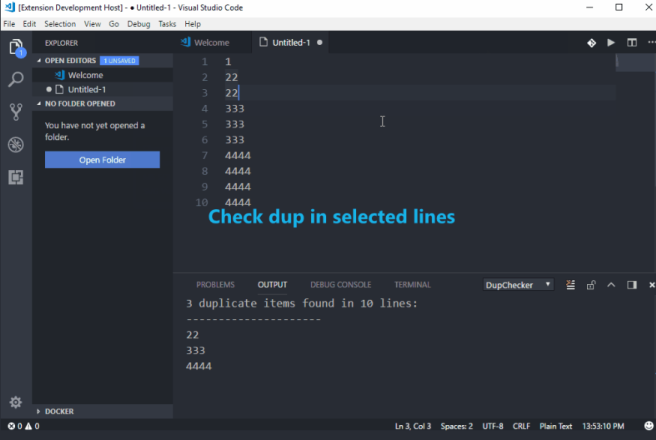Viewport: 656px width, 440px height.
Task: Click the run play icon in editor toolbar
Action: [610, 43]
